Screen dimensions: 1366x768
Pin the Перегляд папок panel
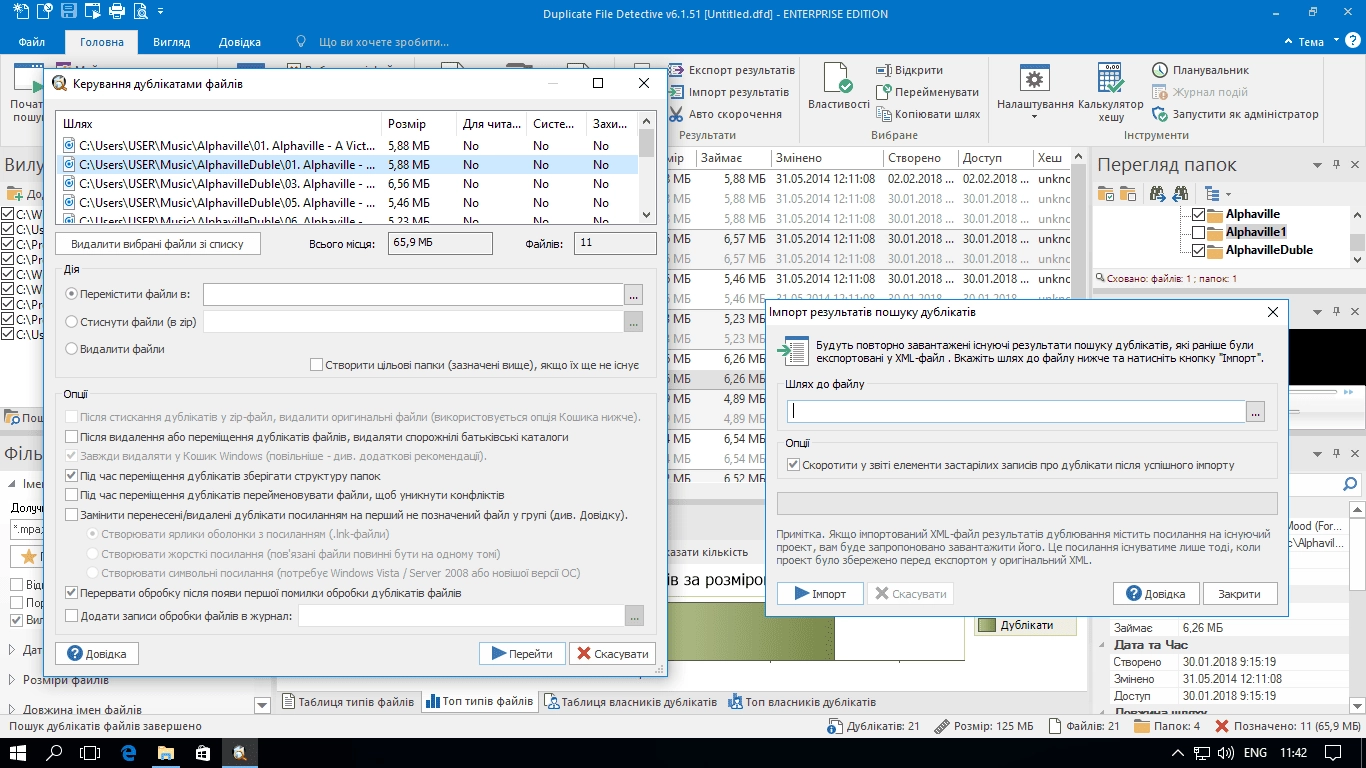pos(1335,166)
